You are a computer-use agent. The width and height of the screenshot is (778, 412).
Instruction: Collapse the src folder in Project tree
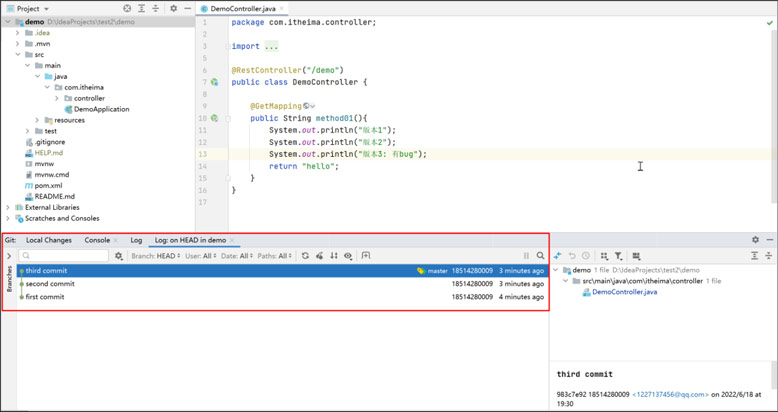[x=17, y=55]
